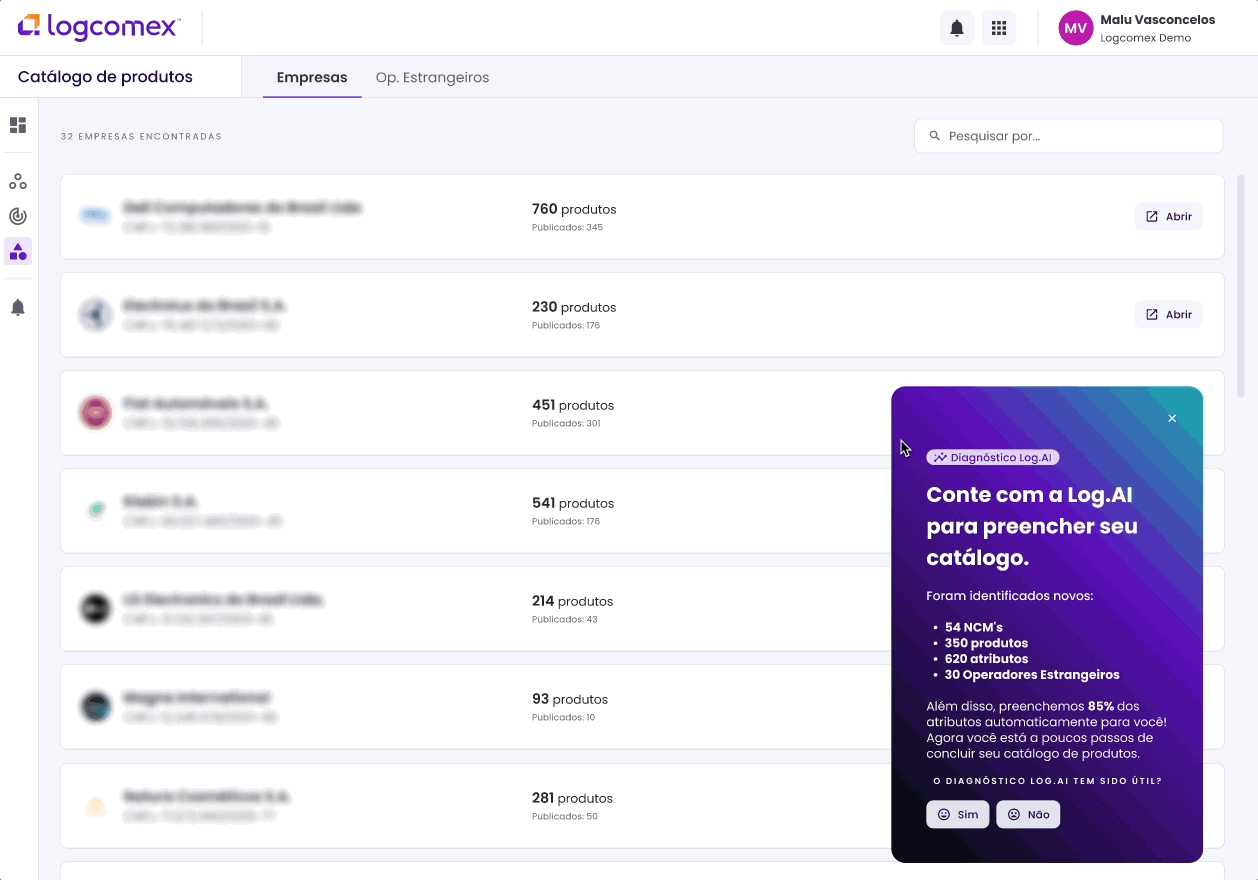Screen dimensions: 1258x880
Task: Click the Malu Vasconcelos user name
Action: click(1157, 20)
